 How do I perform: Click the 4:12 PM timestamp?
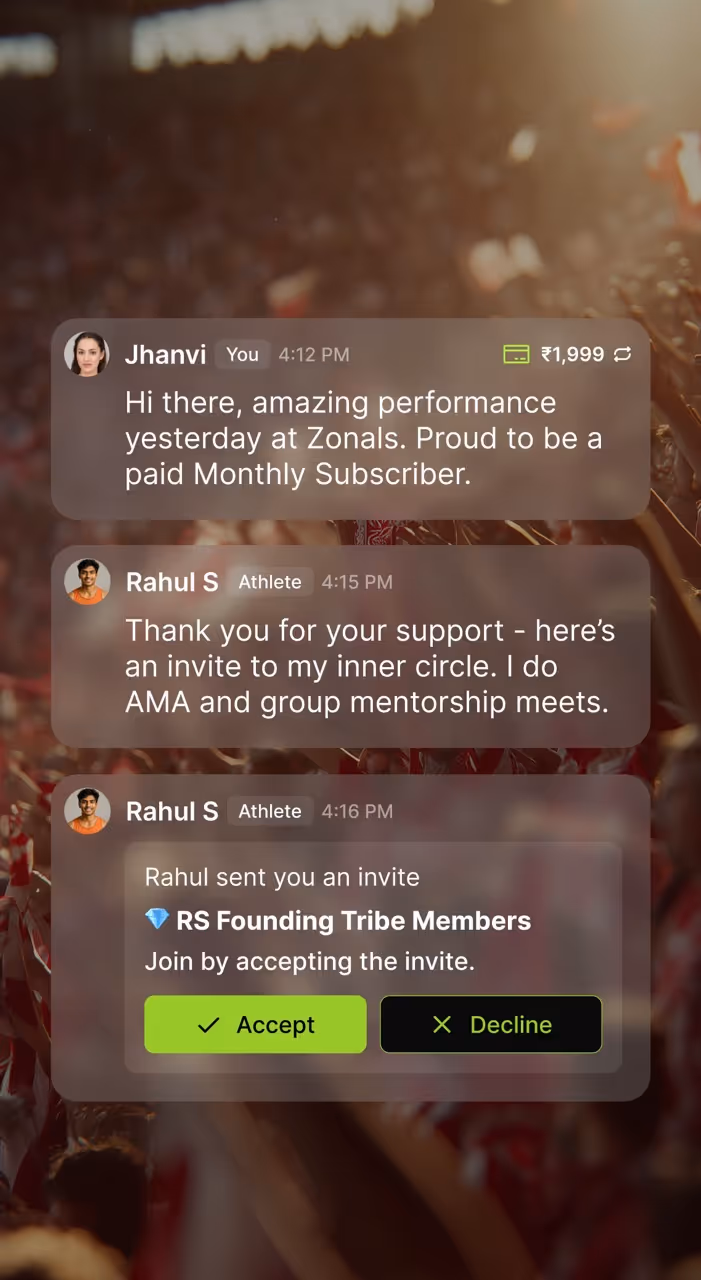314,354
